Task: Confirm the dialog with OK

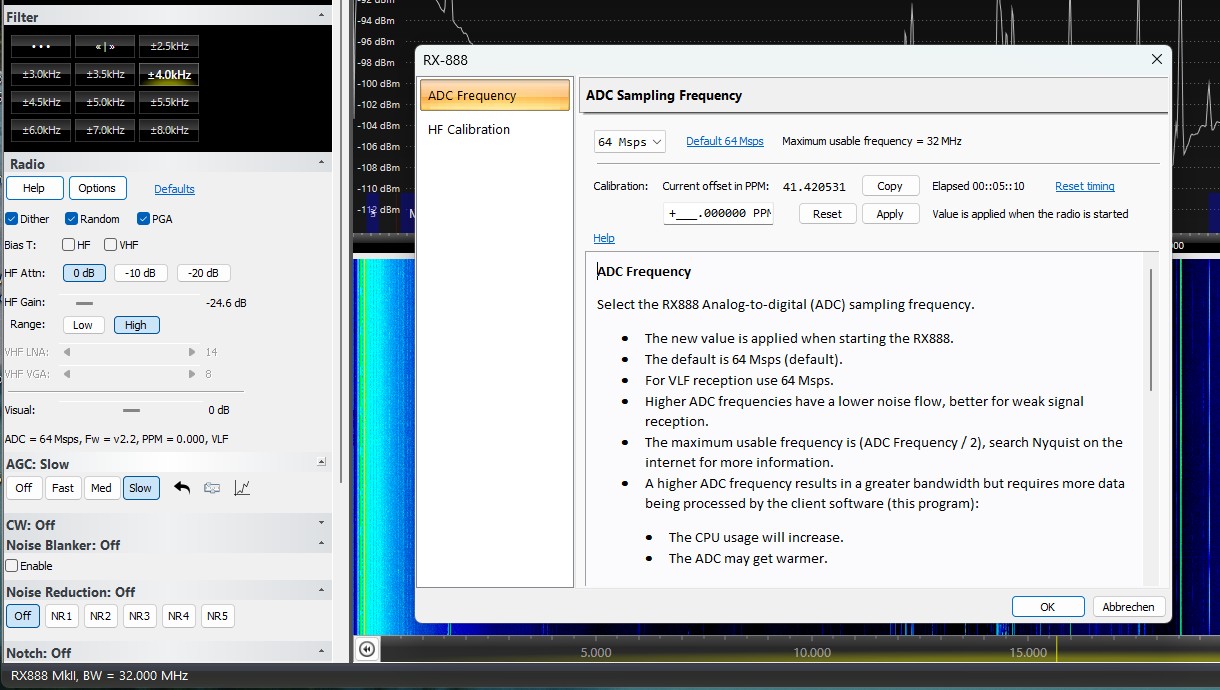Action: [1048, 607]
